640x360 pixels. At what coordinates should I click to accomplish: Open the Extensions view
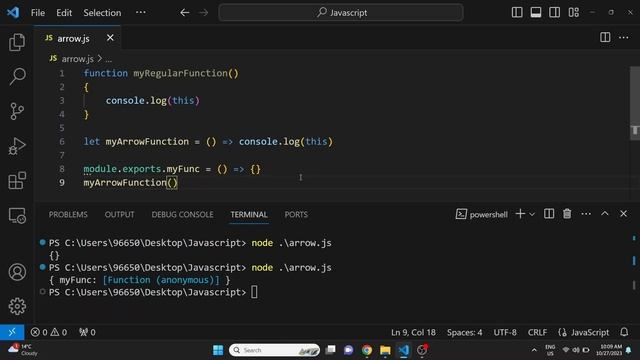17,180
